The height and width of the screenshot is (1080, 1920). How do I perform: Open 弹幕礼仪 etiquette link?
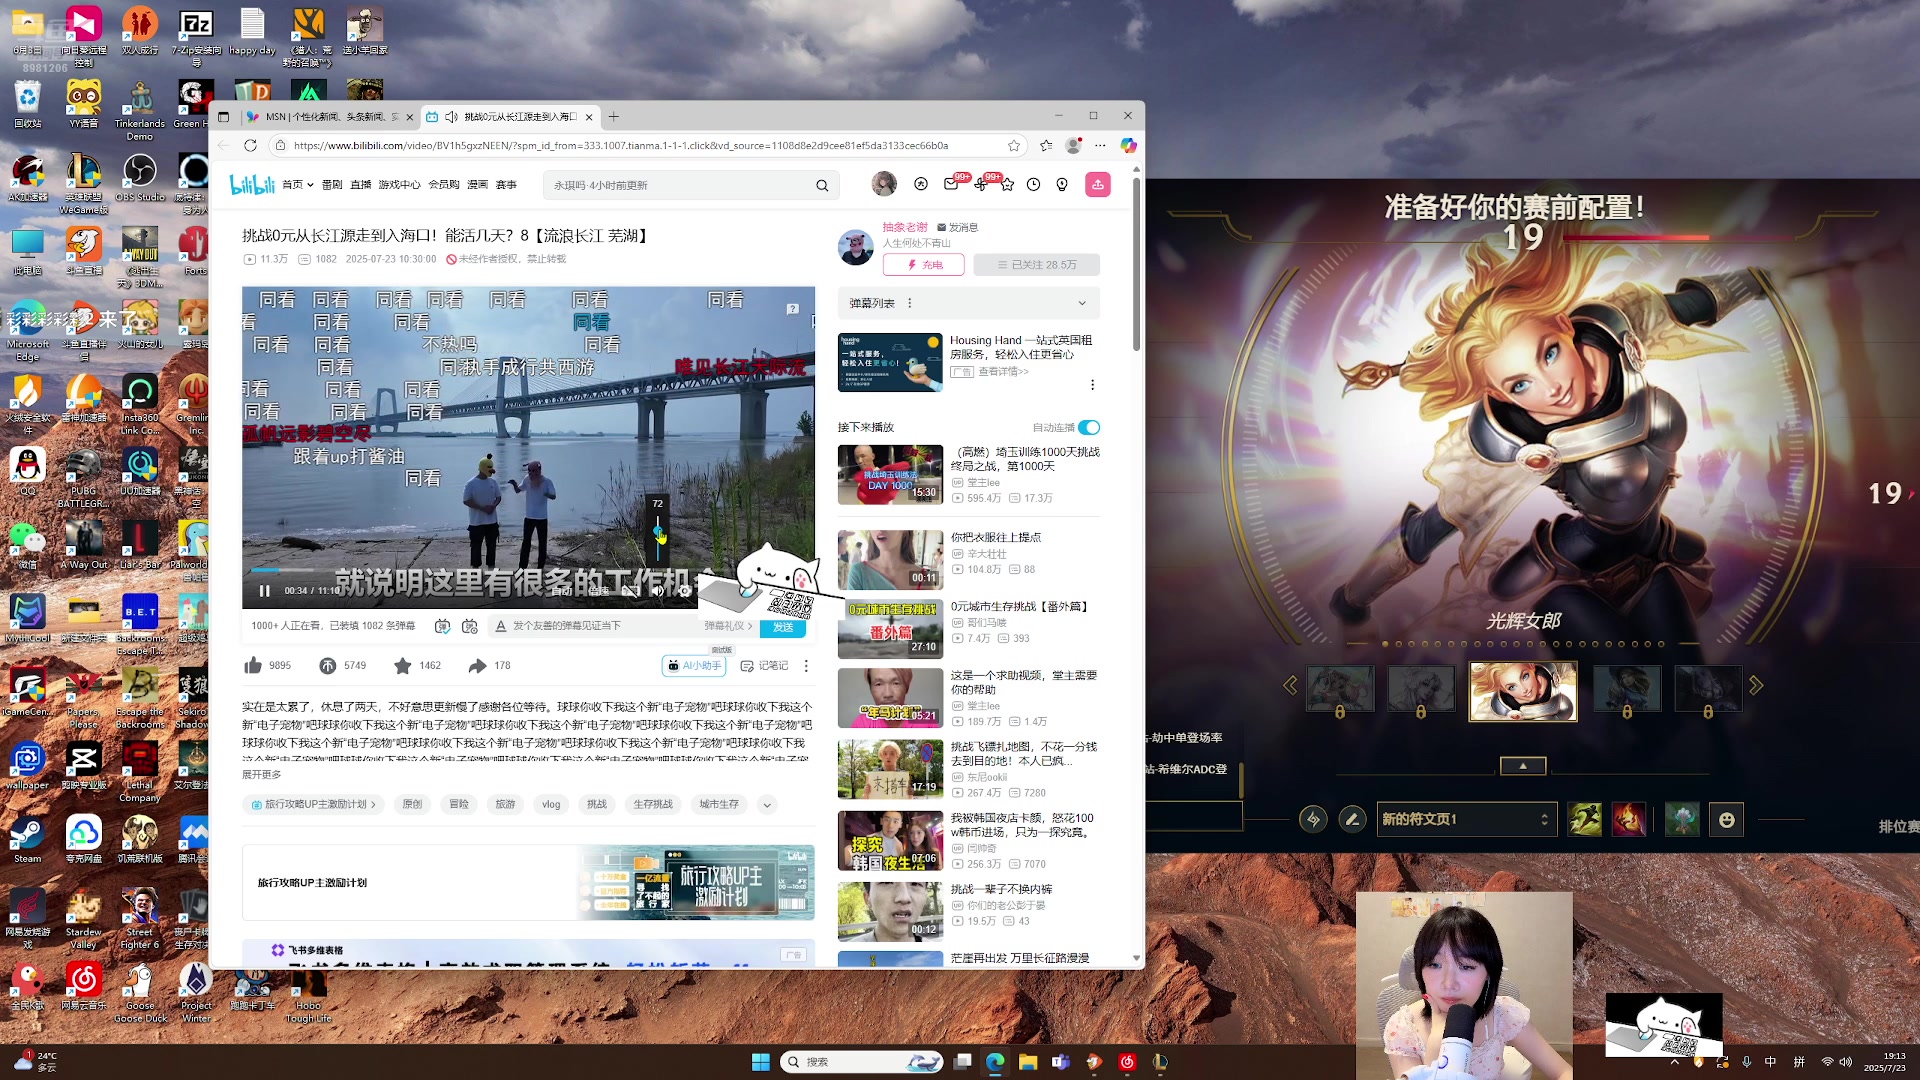click(728, 626)
